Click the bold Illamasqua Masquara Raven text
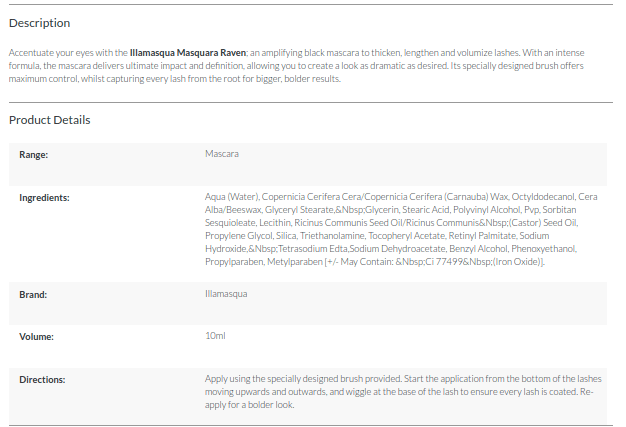 188,52
